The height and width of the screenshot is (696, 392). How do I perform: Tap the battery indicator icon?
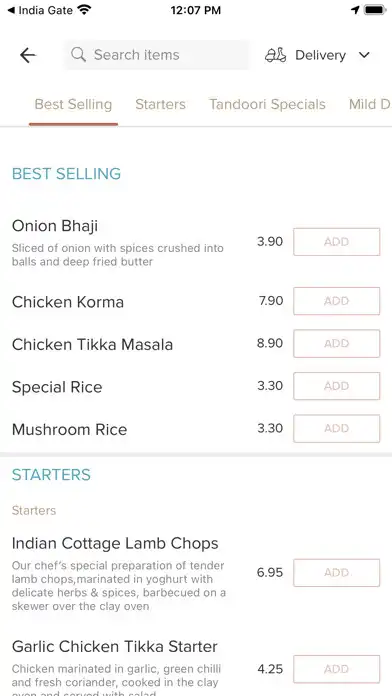[375, 10]
